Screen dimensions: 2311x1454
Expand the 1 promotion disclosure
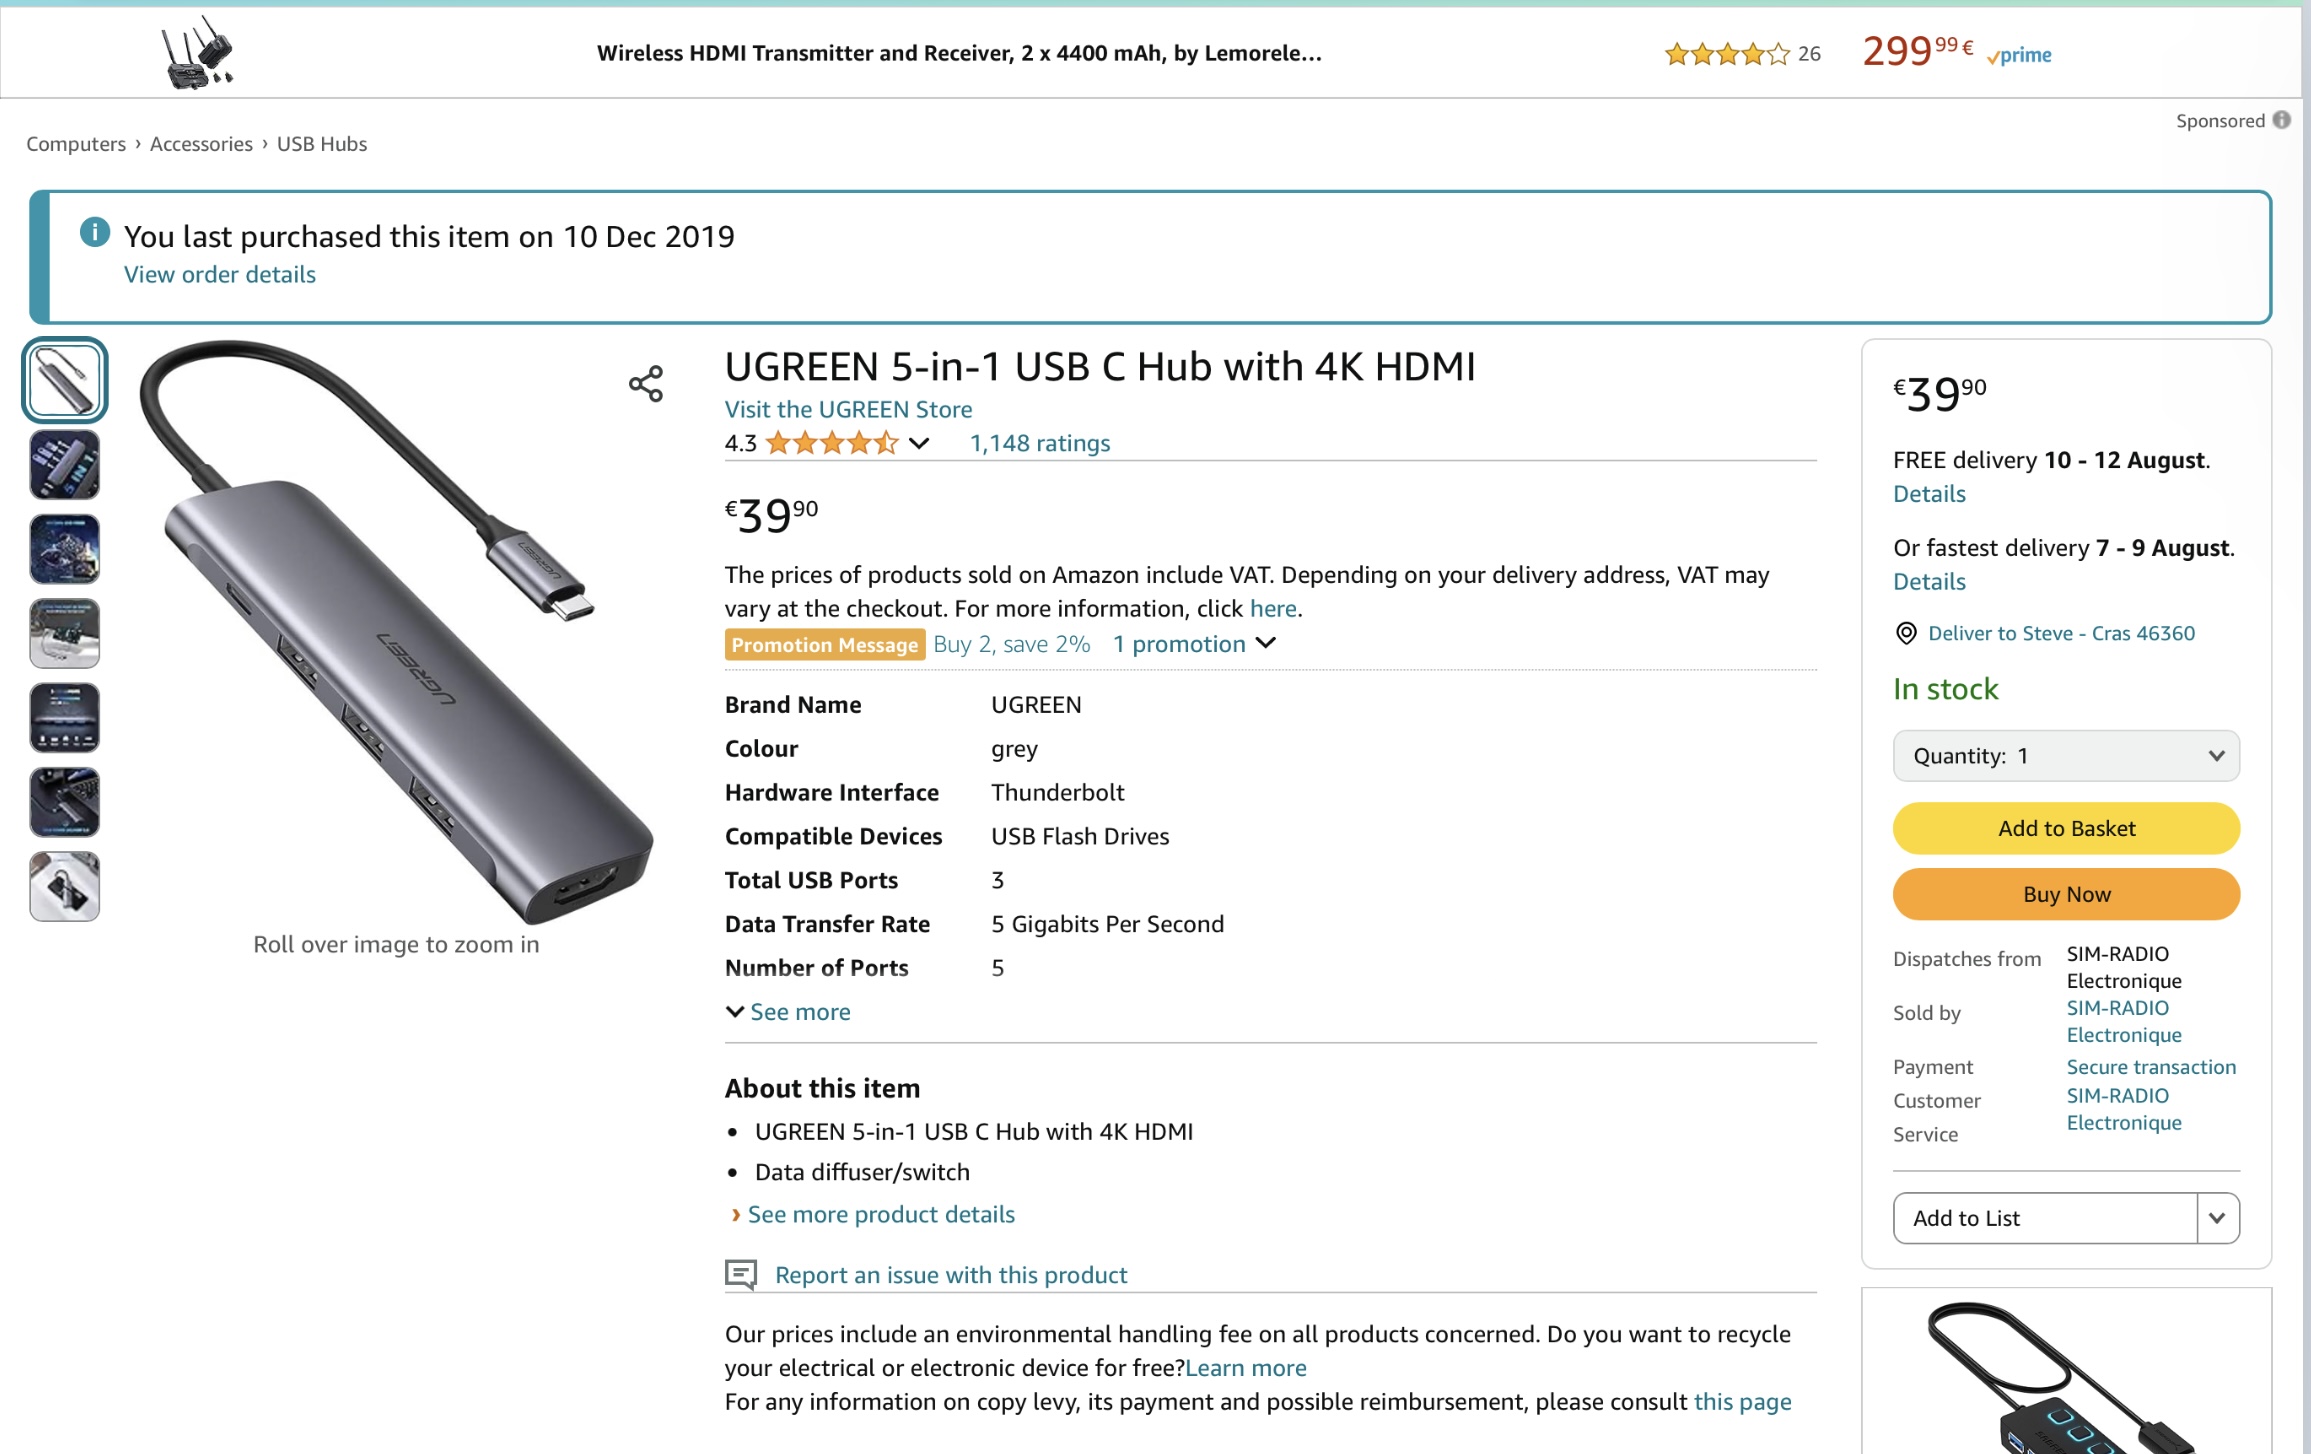tap(1194, 644)
